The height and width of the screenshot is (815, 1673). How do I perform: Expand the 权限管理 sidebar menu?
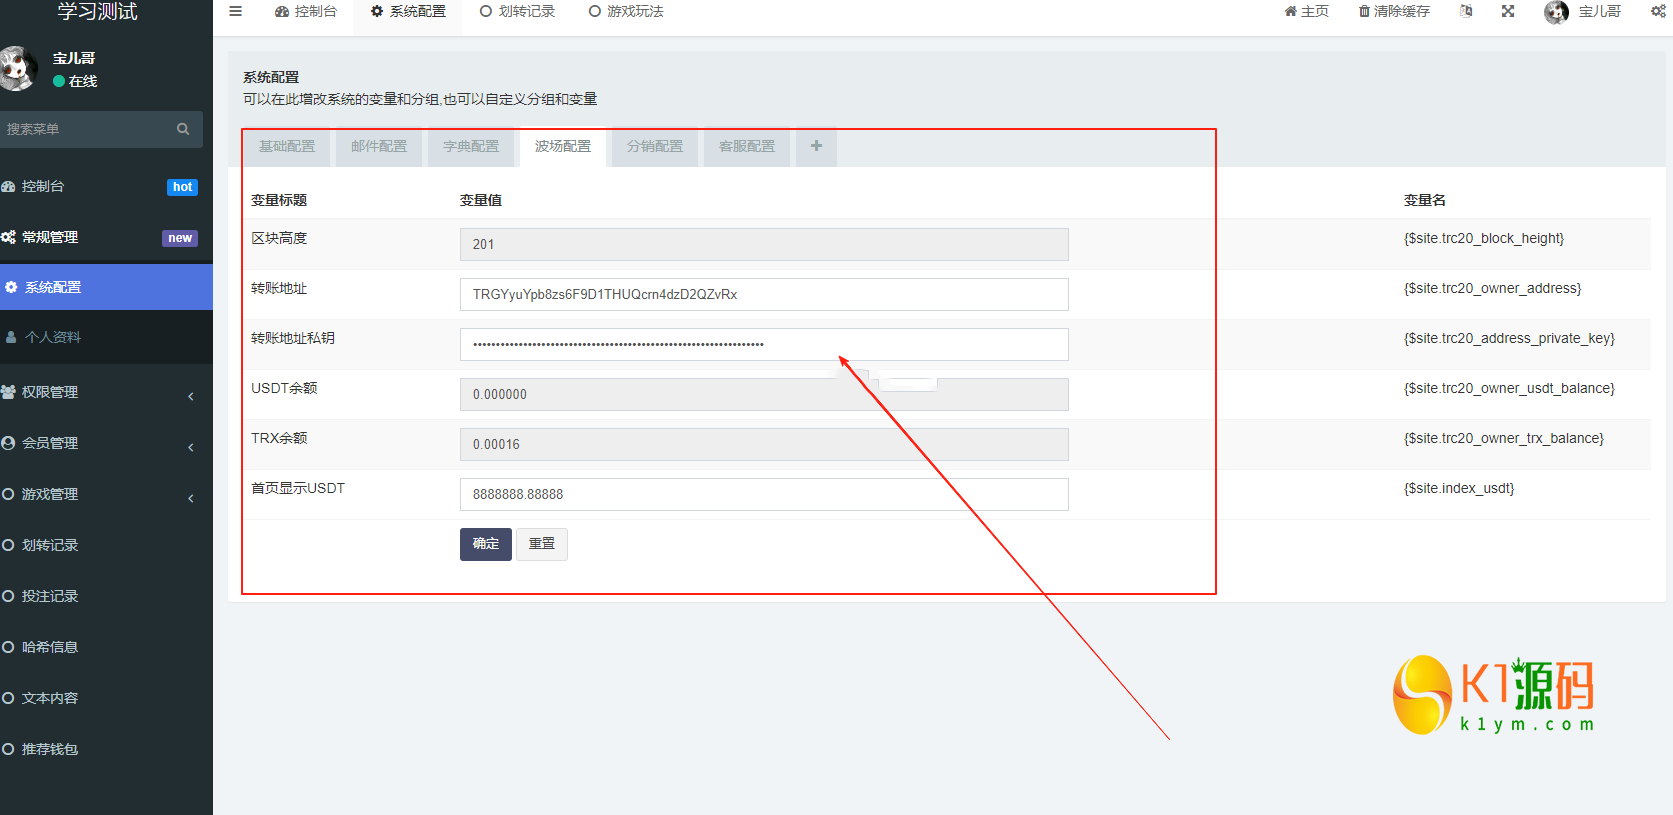106,393
